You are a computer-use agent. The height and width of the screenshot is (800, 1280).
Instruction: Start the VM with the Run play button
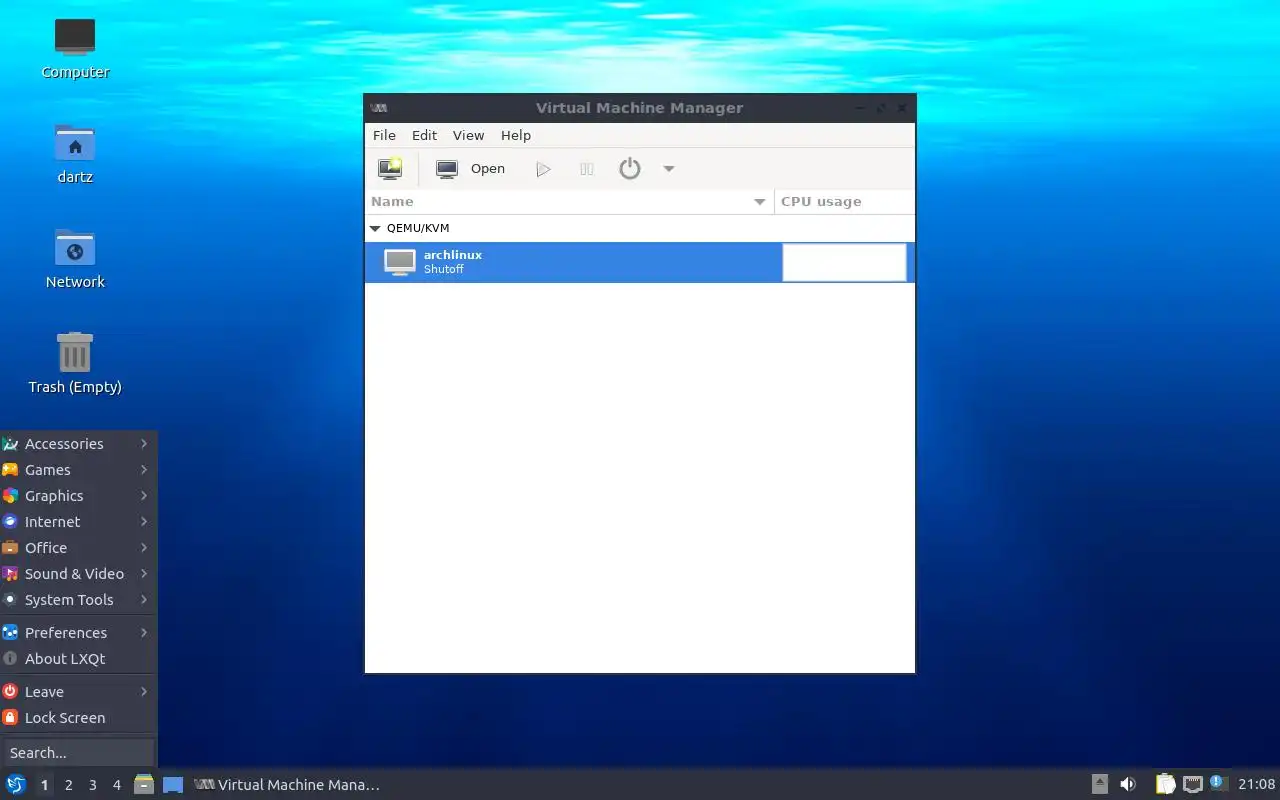[543, 169]
